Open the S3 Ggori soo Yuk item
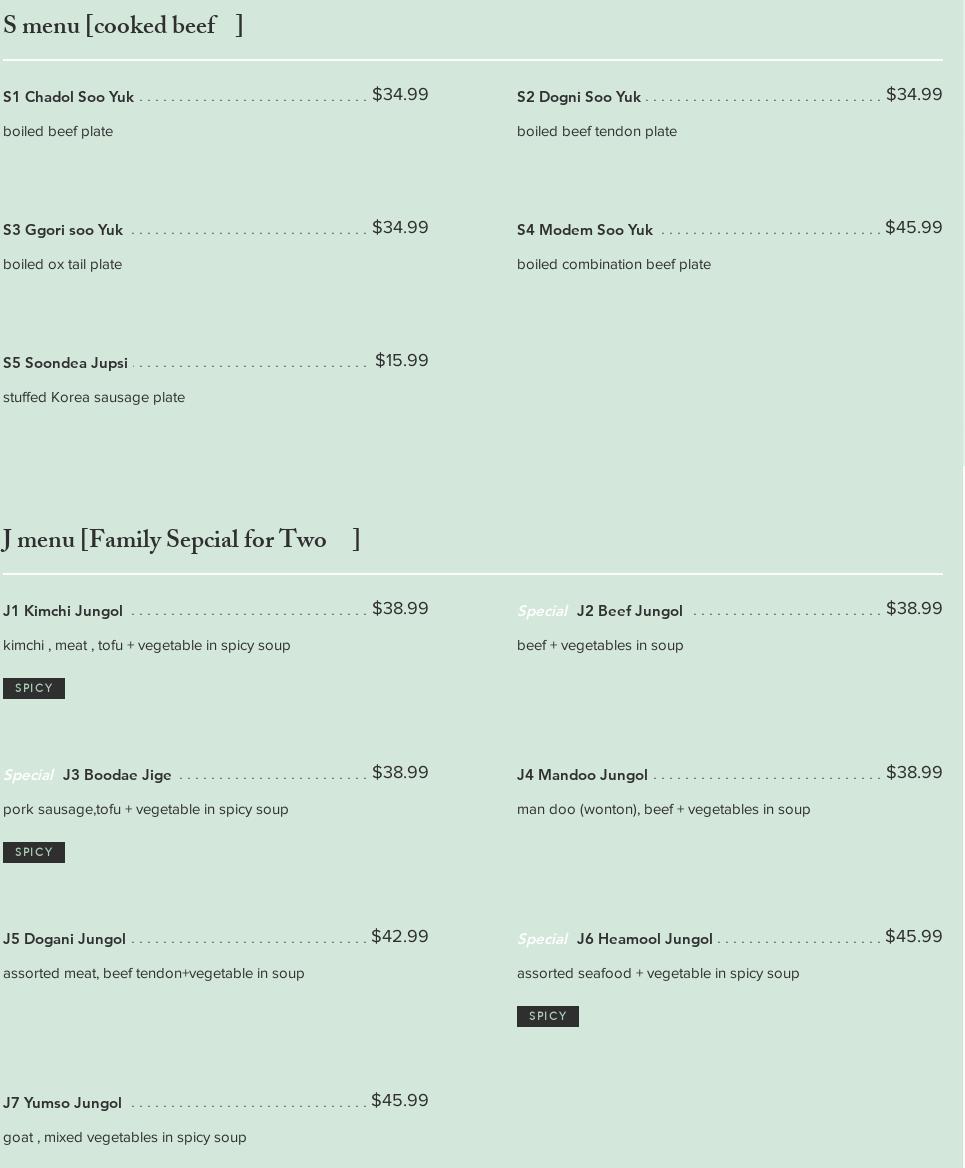965x1168 pixels. point(63,230)
